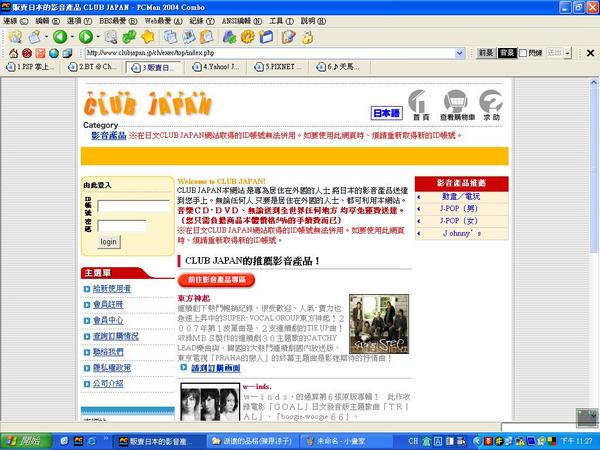Viewport: 600px width, 450px height.
Task: Click the 首頁 home icon on the Club Japan page
Action: coord(420,105)
